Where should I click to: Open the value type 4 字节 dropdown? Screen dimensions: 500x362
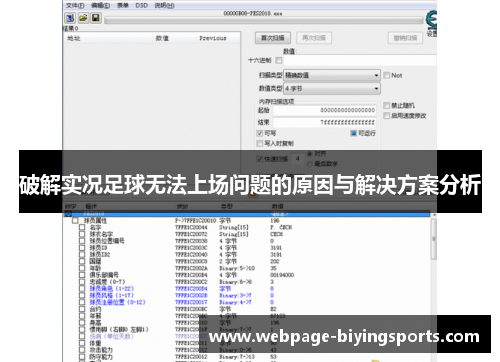pos(332,89)
